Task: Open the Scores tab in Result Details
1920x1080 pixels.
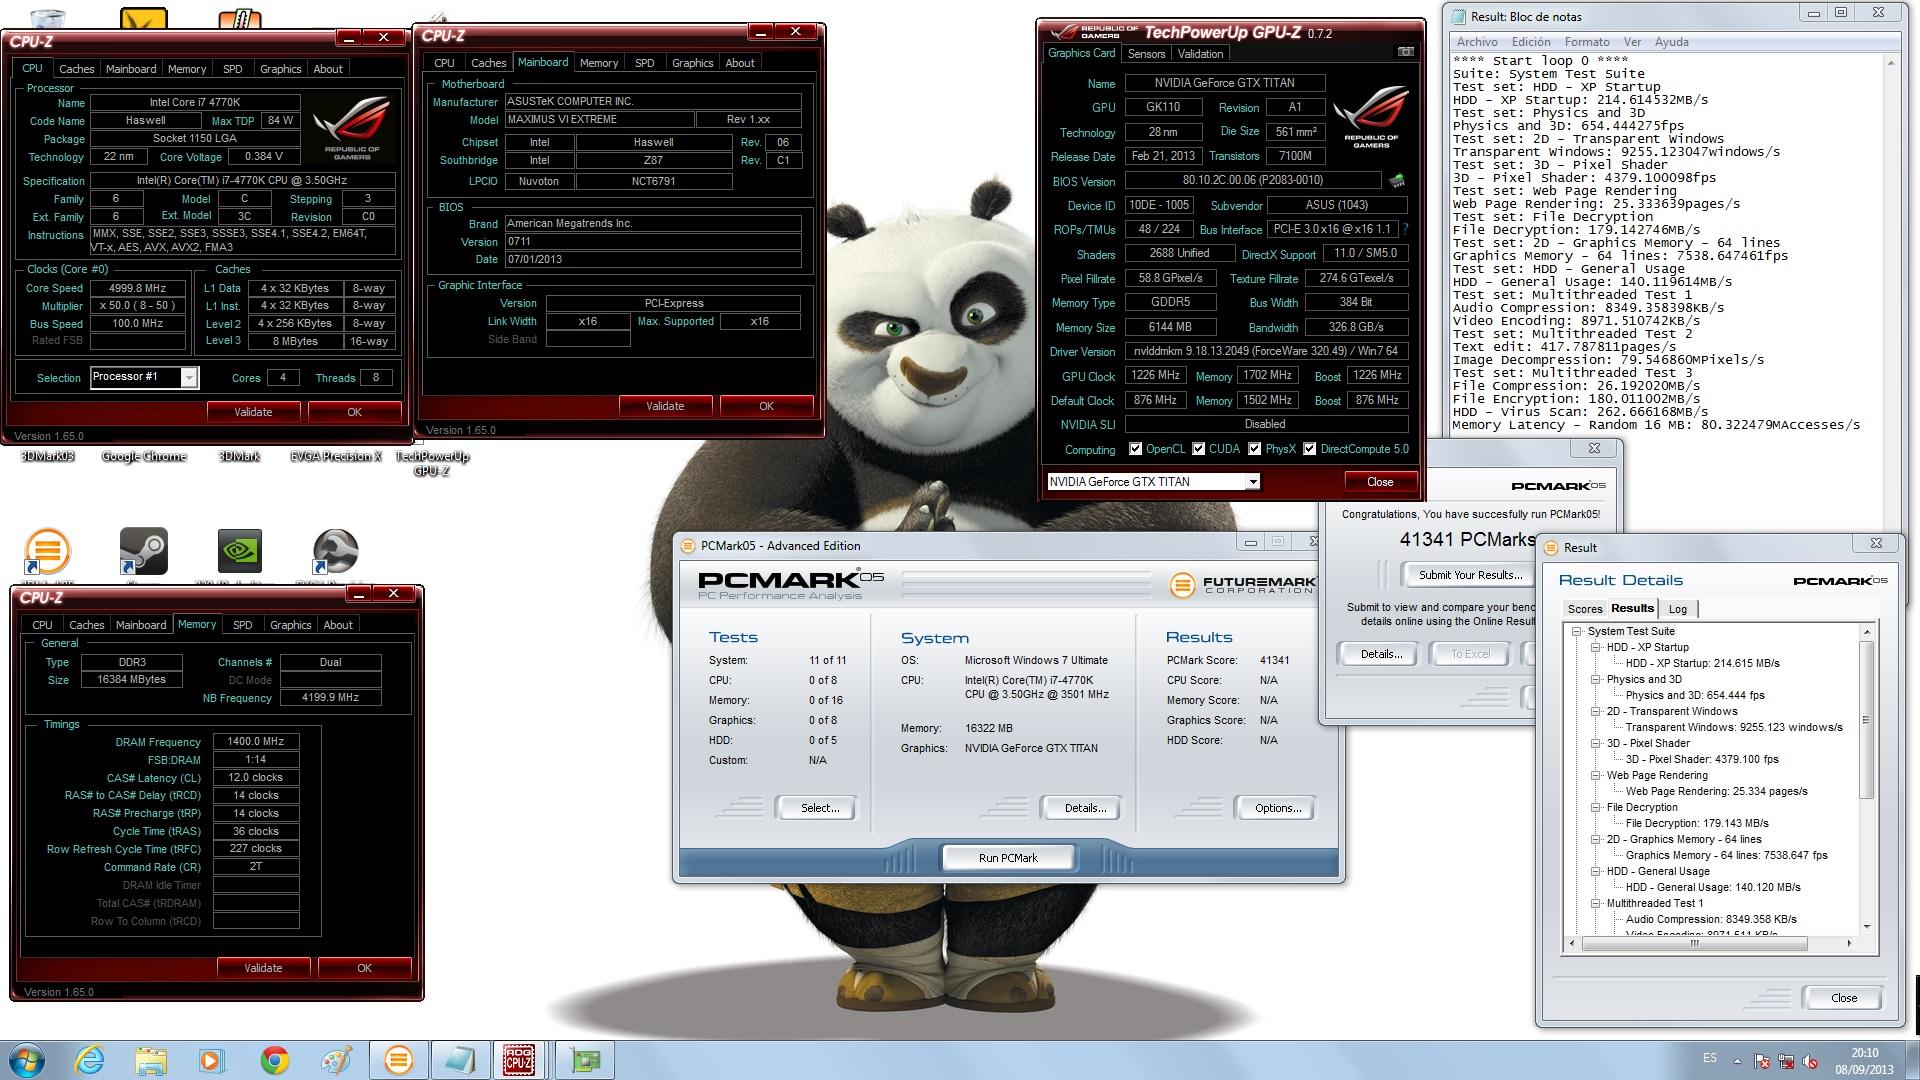Action: [x=1585, y=609]
